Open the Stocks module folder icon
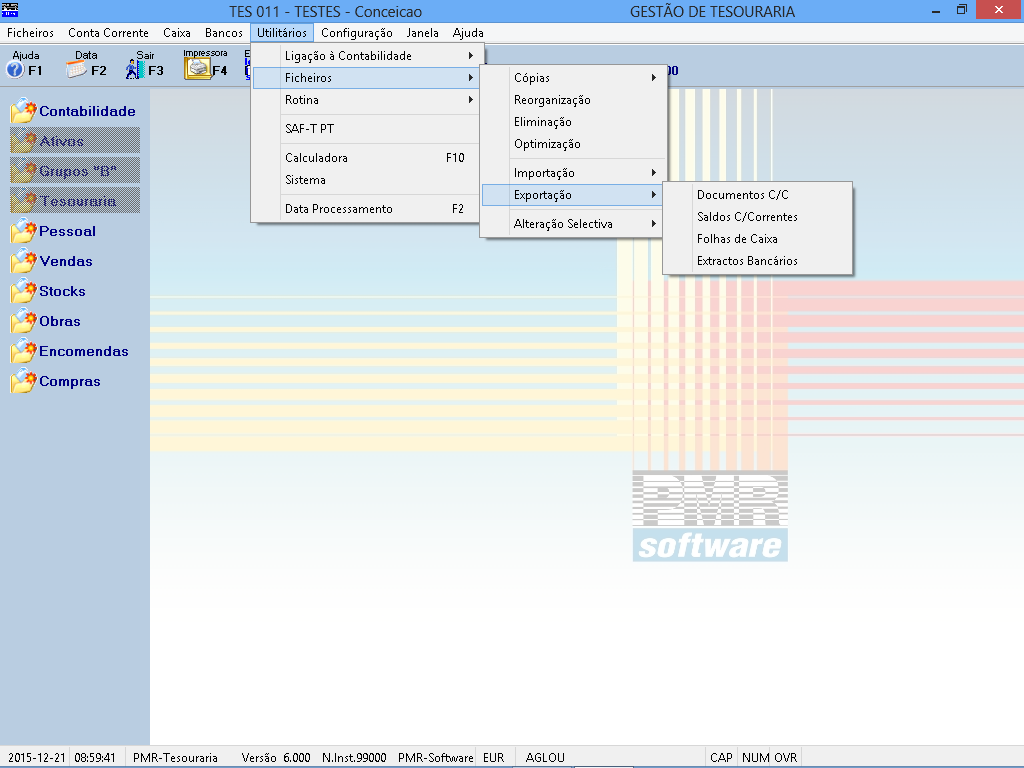This screenshot has height=768, width=1024. [24, 291]
